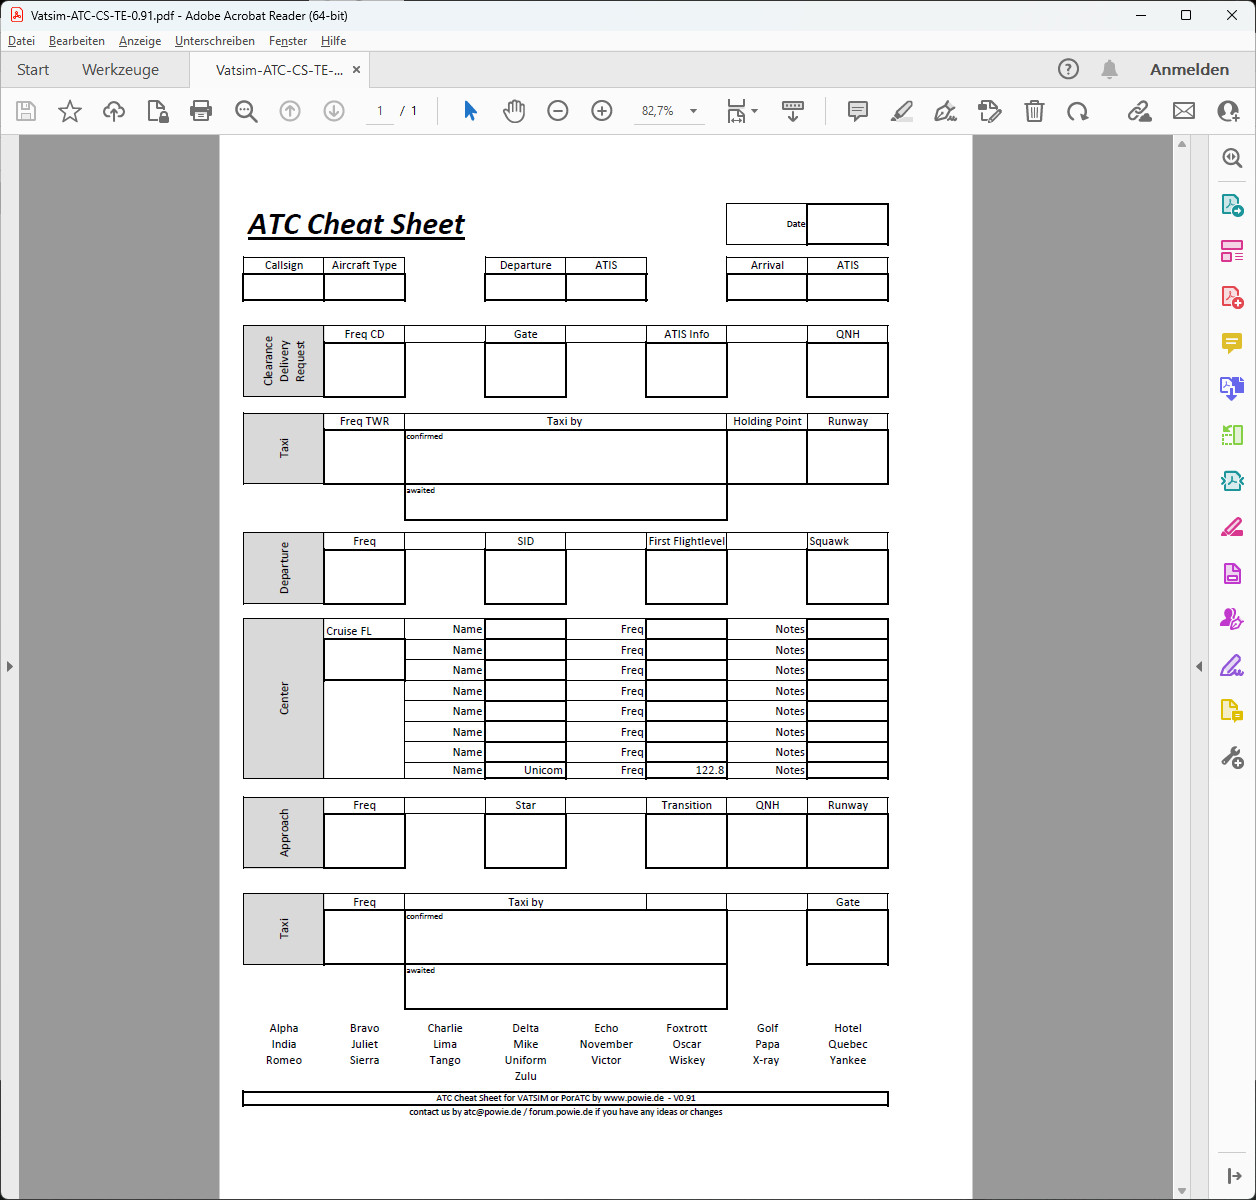Select the hand panning tool
Viewport: 1256px width, 1200px height.
click(514, 111)
